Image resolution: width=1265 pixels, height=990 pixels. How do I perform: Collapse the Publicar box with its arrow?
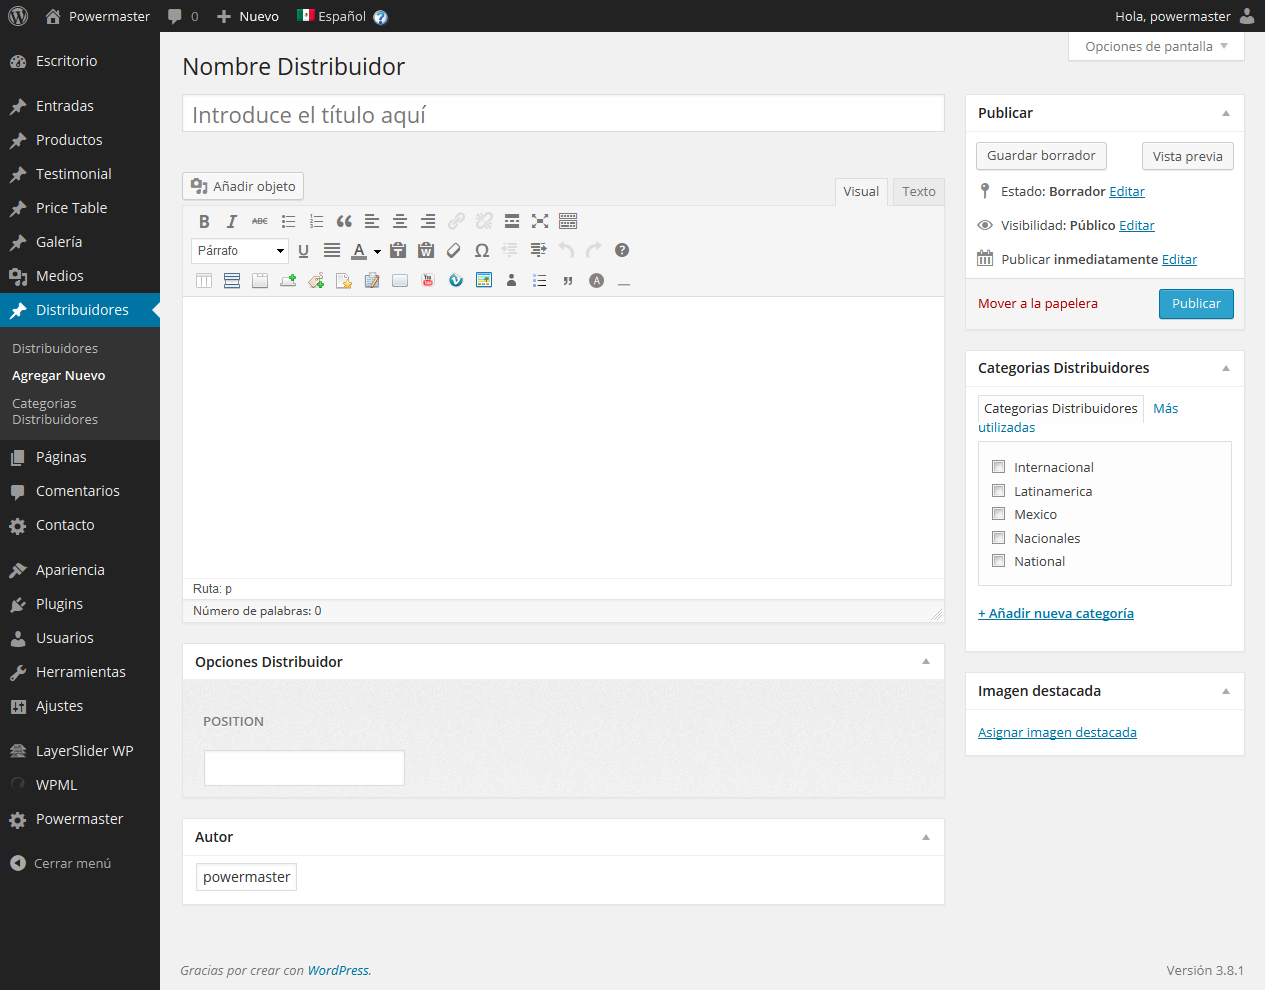(x=1226, y=113)
